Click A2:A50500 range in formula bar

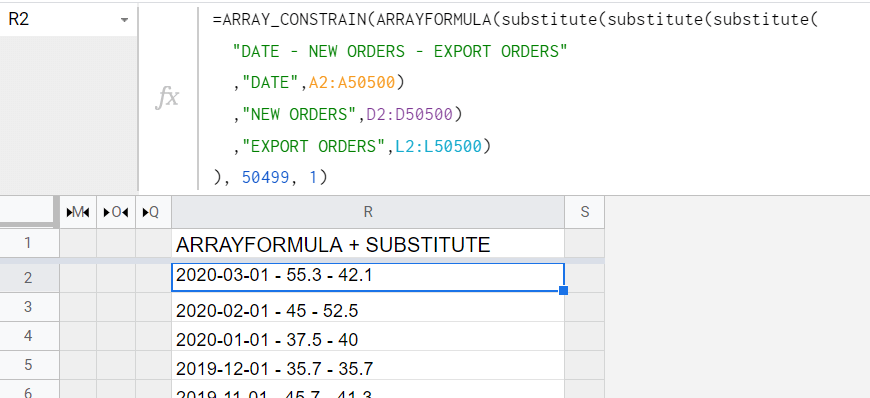pos(352,83)
